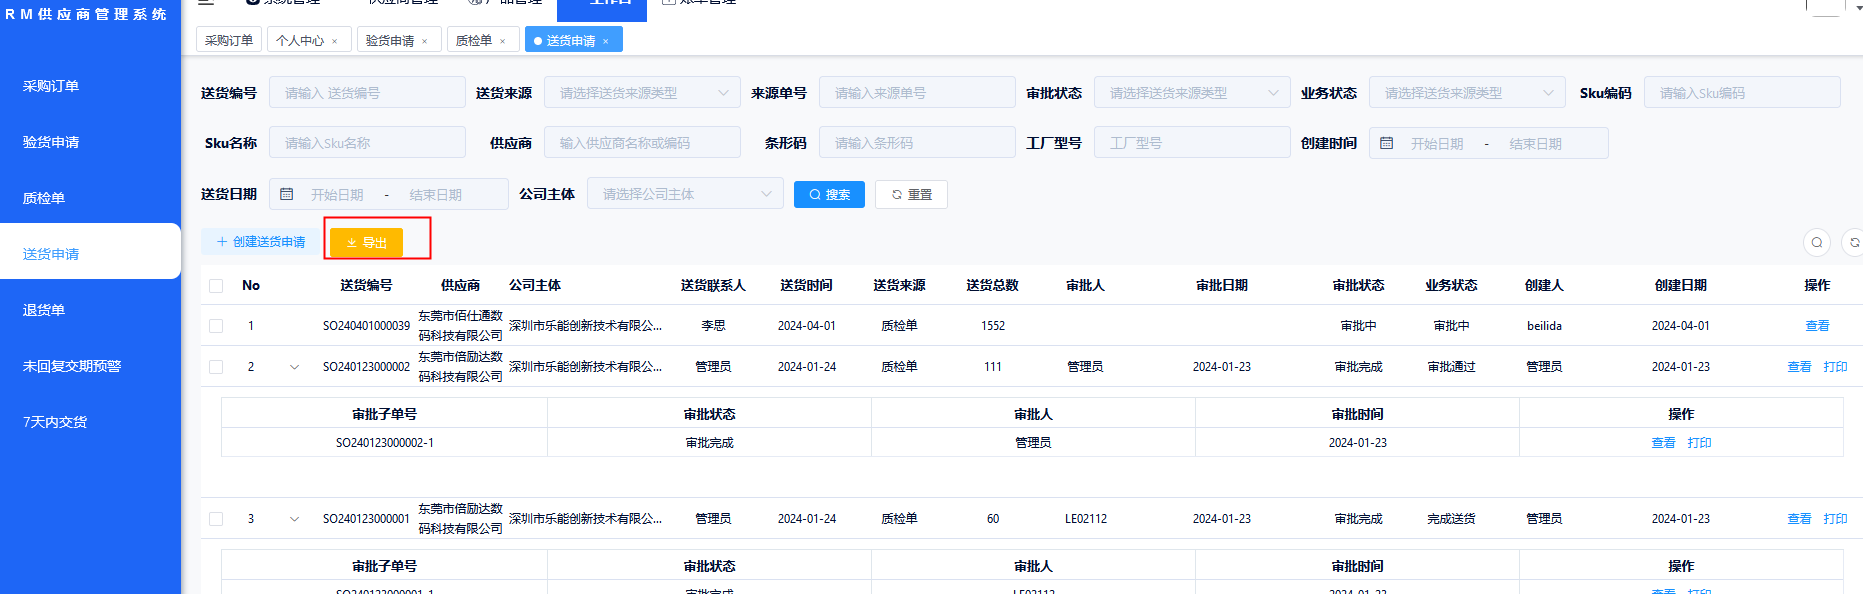Toggle the select-all checkbox in table header
Image resolution: width=1863 pixels, height=594 pixels.
216,286
